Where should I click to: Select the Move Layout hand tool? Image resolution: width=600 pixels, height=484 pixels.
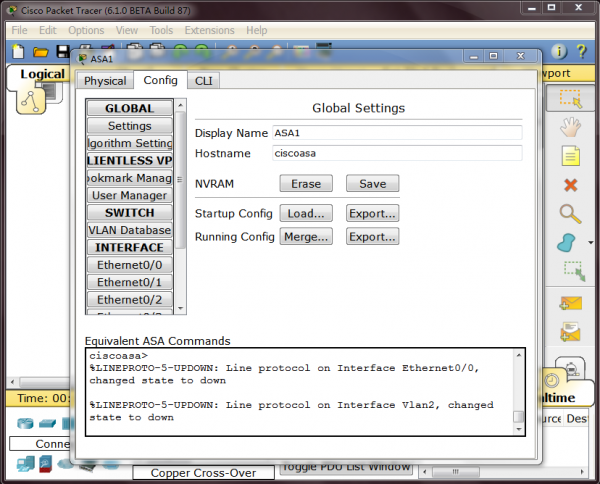click(571, 127)
